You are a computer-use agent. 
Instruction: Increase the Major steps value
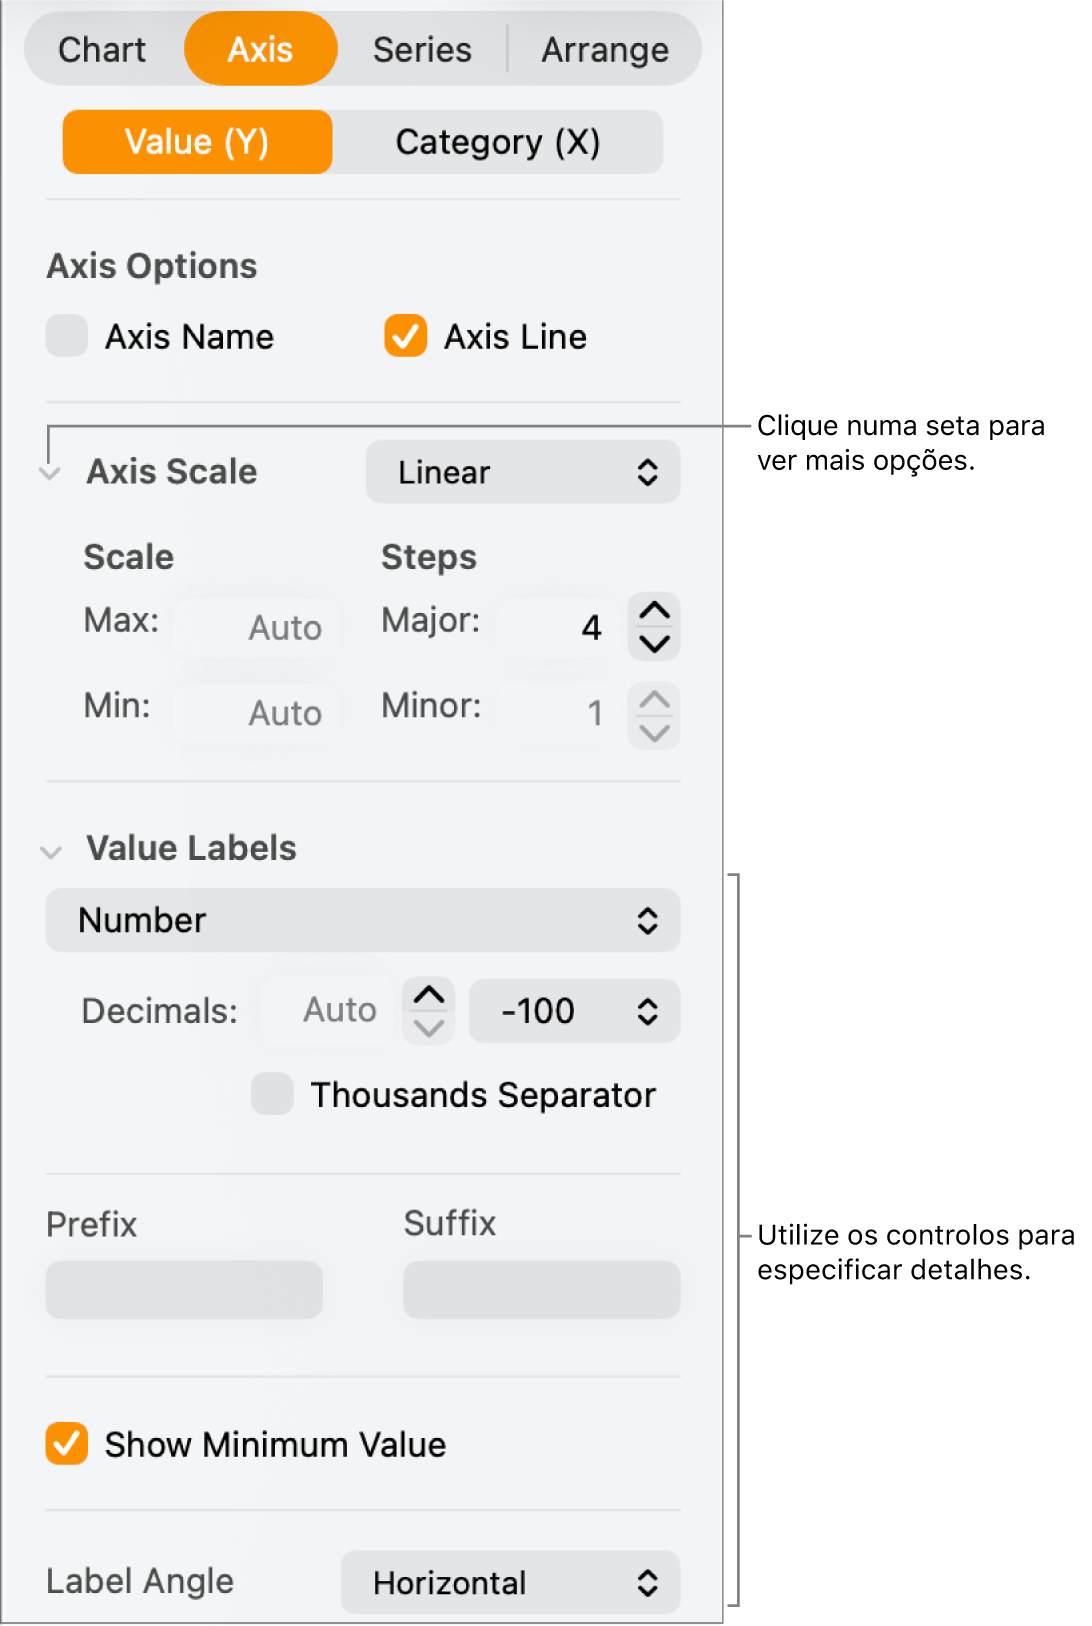tap(654, 611)
